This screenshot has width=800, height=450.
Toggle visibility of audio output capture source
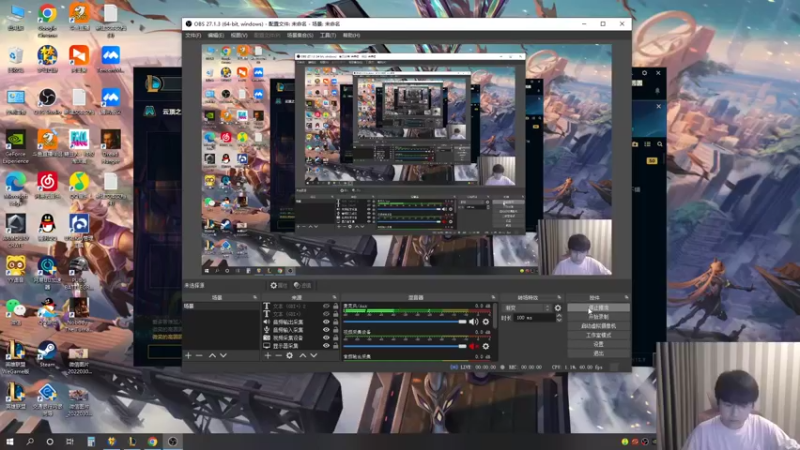click(x=326, y=322)
